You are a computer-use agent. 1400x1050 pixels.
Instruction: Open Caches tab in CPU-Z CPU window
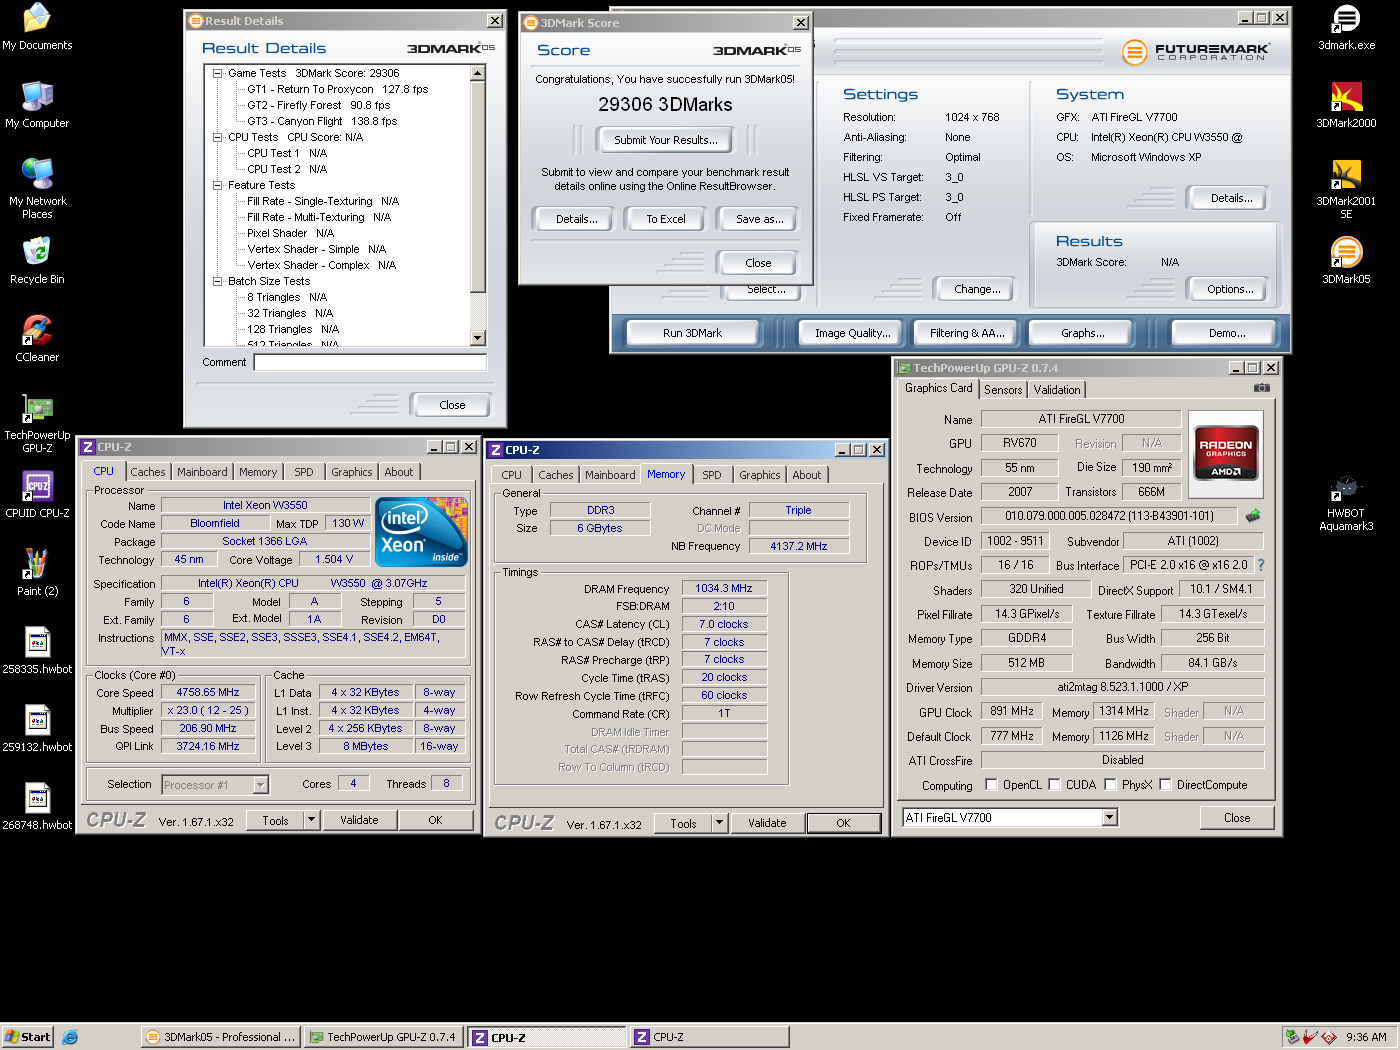[148, 472]
